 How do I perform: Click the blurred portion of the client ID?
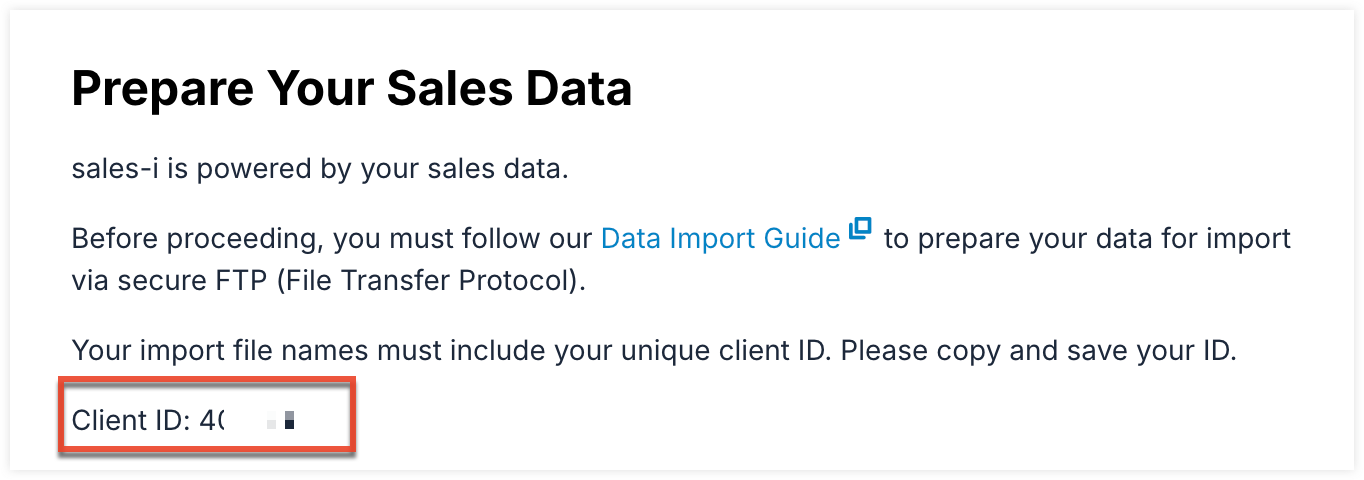pos(278,420)
